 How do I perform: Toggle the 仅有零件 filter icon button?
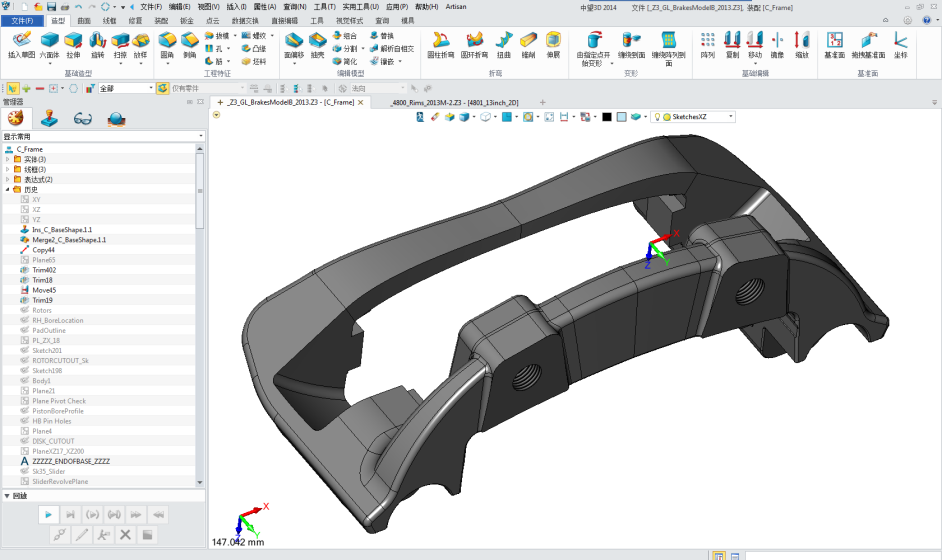pos(163,88)
